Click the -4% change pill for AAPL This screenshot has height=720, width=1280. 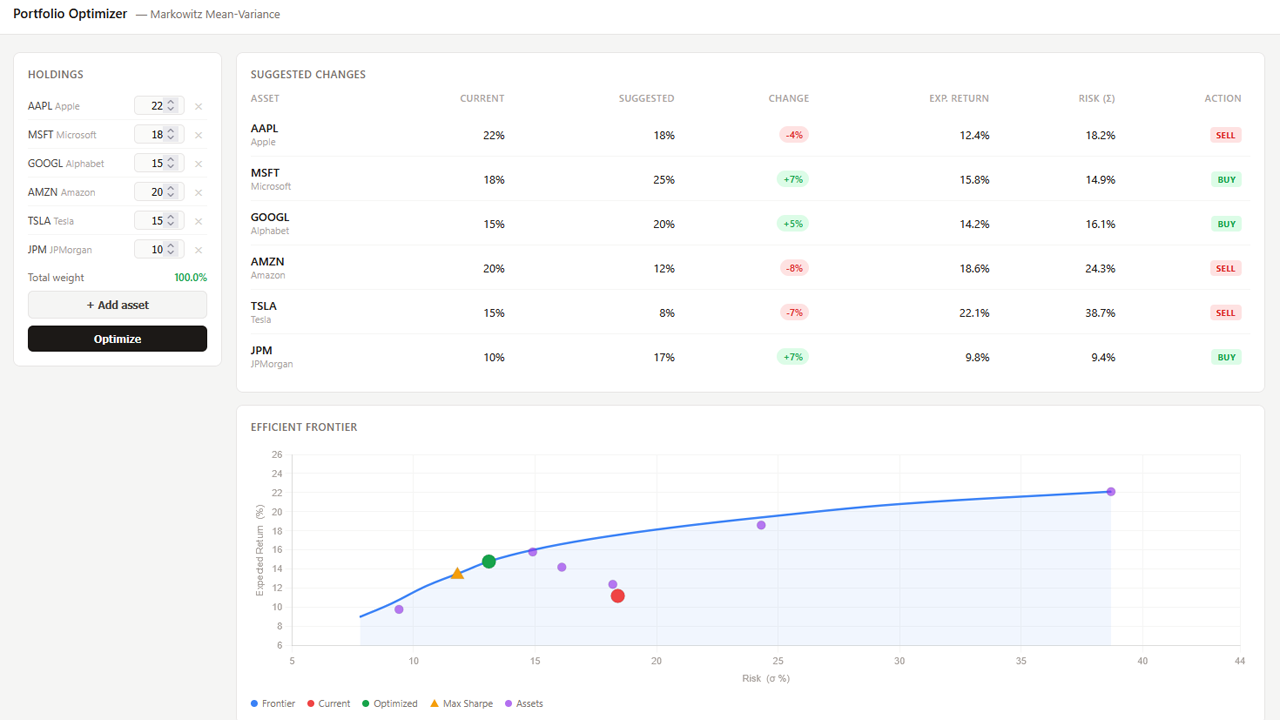[x=795, y=135]
